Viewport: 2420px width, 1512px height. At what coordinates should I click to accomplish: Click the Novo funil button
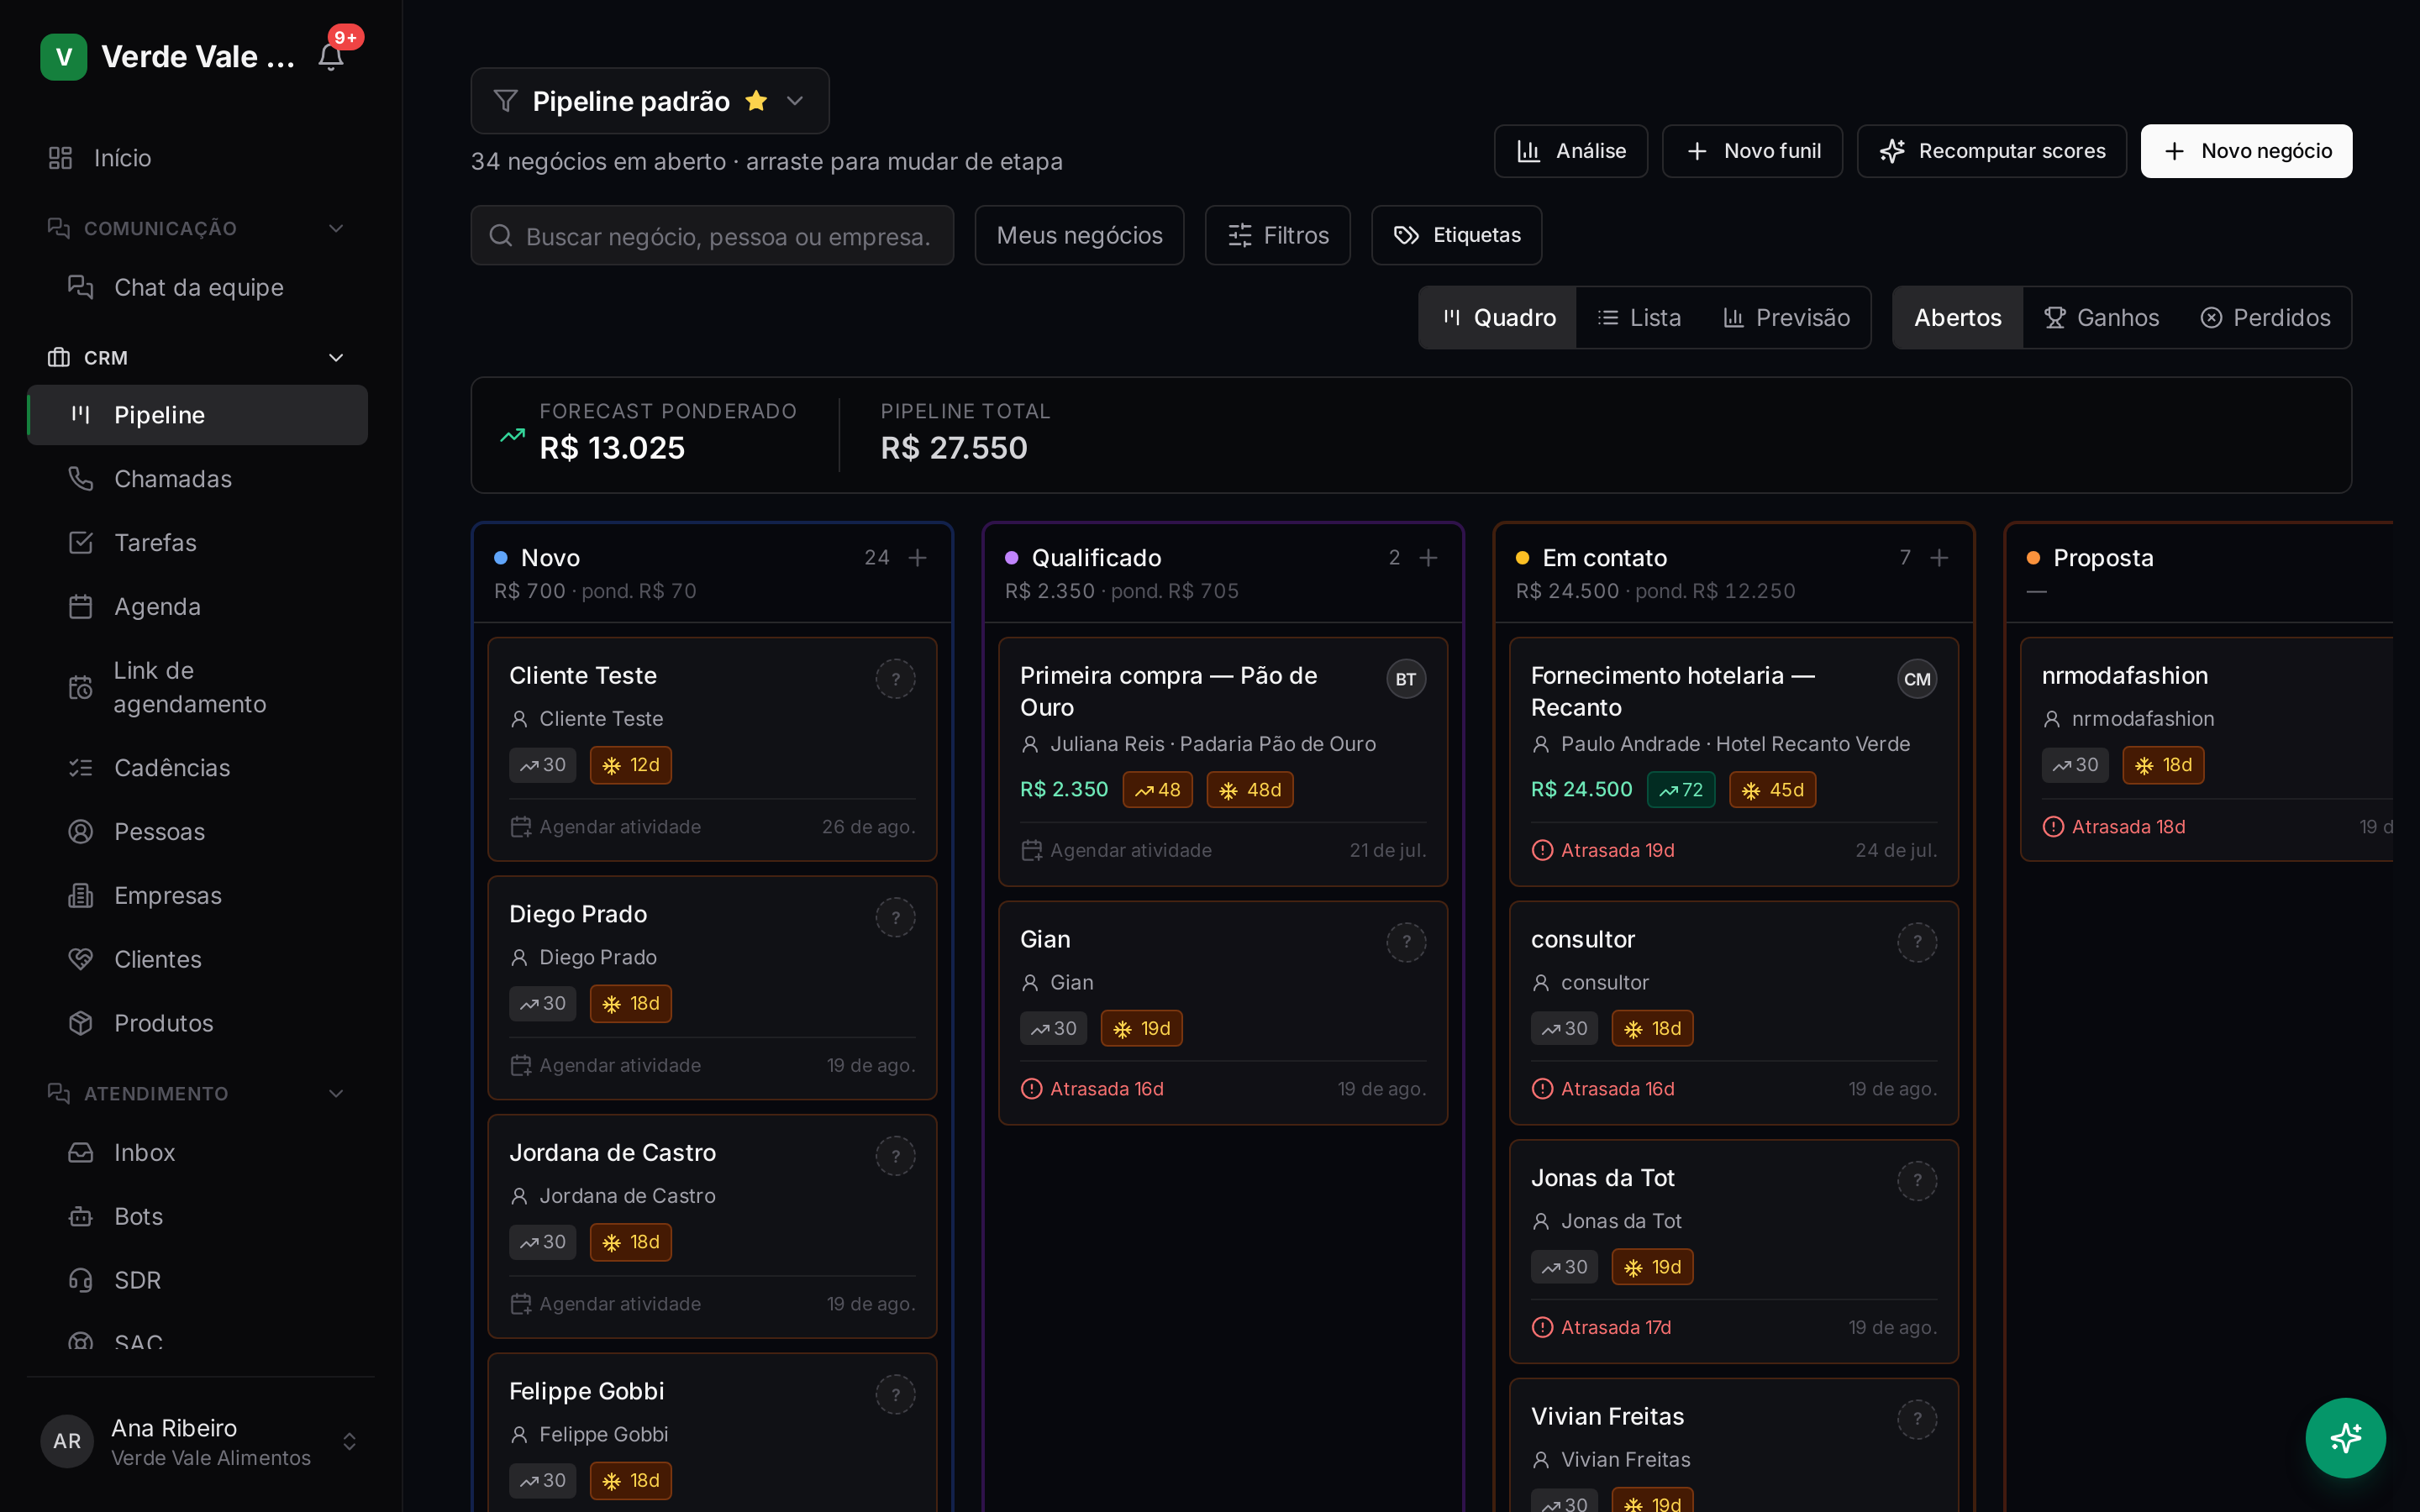[x=1752, y=151]
